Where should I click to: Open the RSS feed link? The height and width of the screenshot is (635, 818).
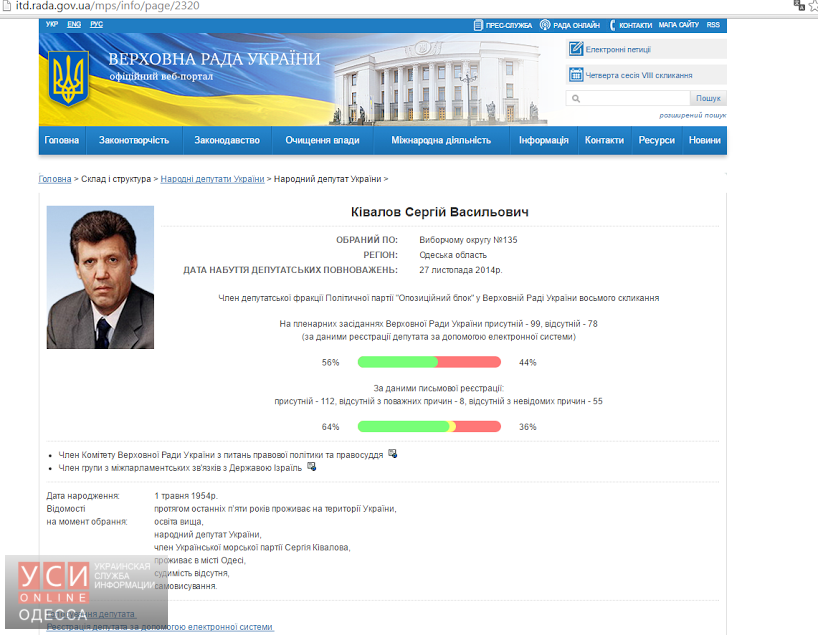coord(713,25)
